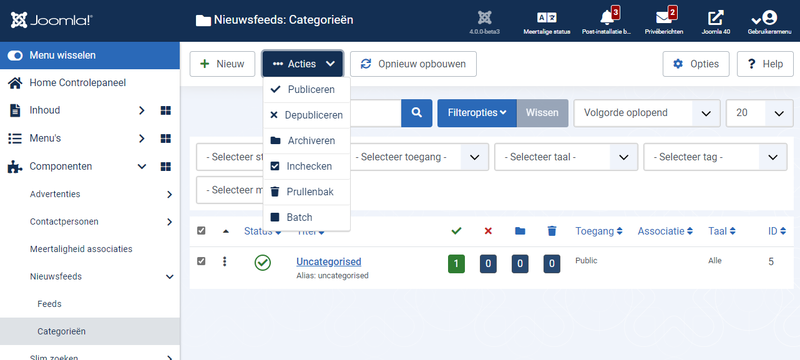Collapse the Componenten sidebar menu

point(142,166)
